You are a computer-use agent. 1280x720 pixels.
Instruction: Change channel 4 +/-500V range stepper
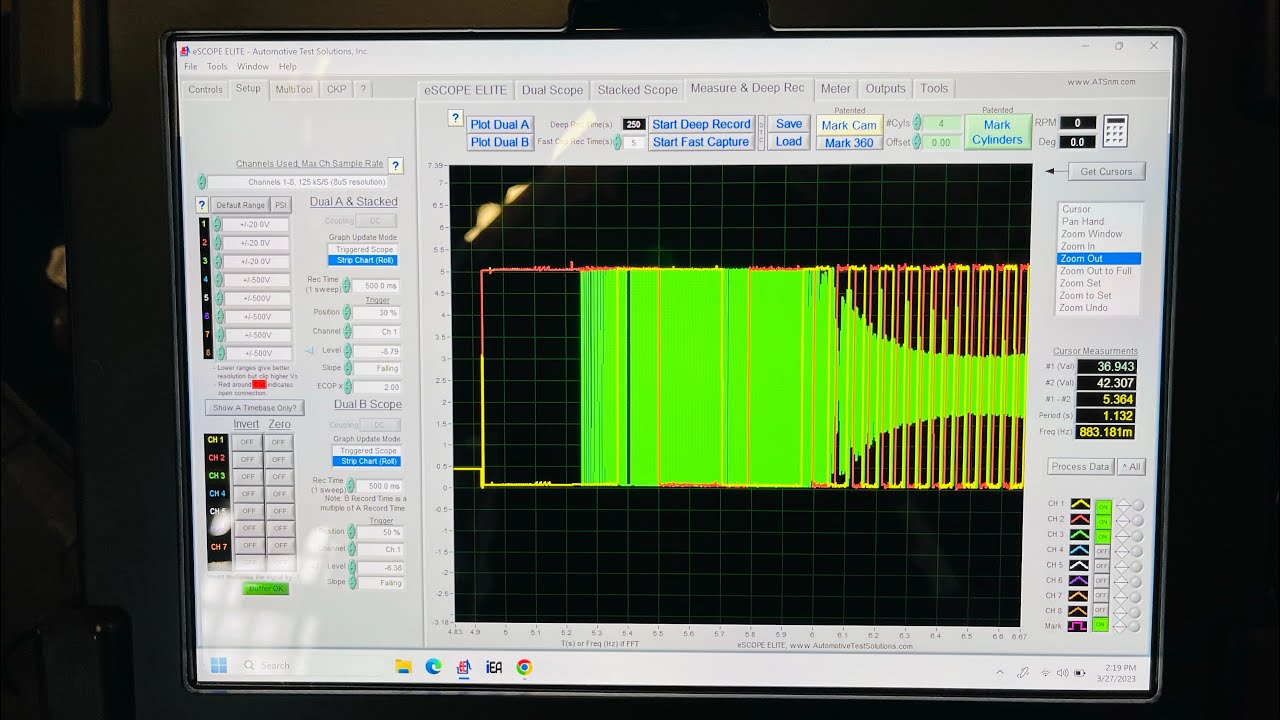point(219,279)
